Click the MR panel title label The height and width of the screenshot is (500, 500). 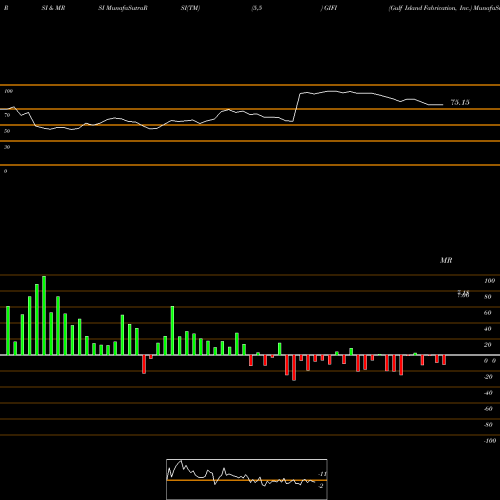coord(446,260)
